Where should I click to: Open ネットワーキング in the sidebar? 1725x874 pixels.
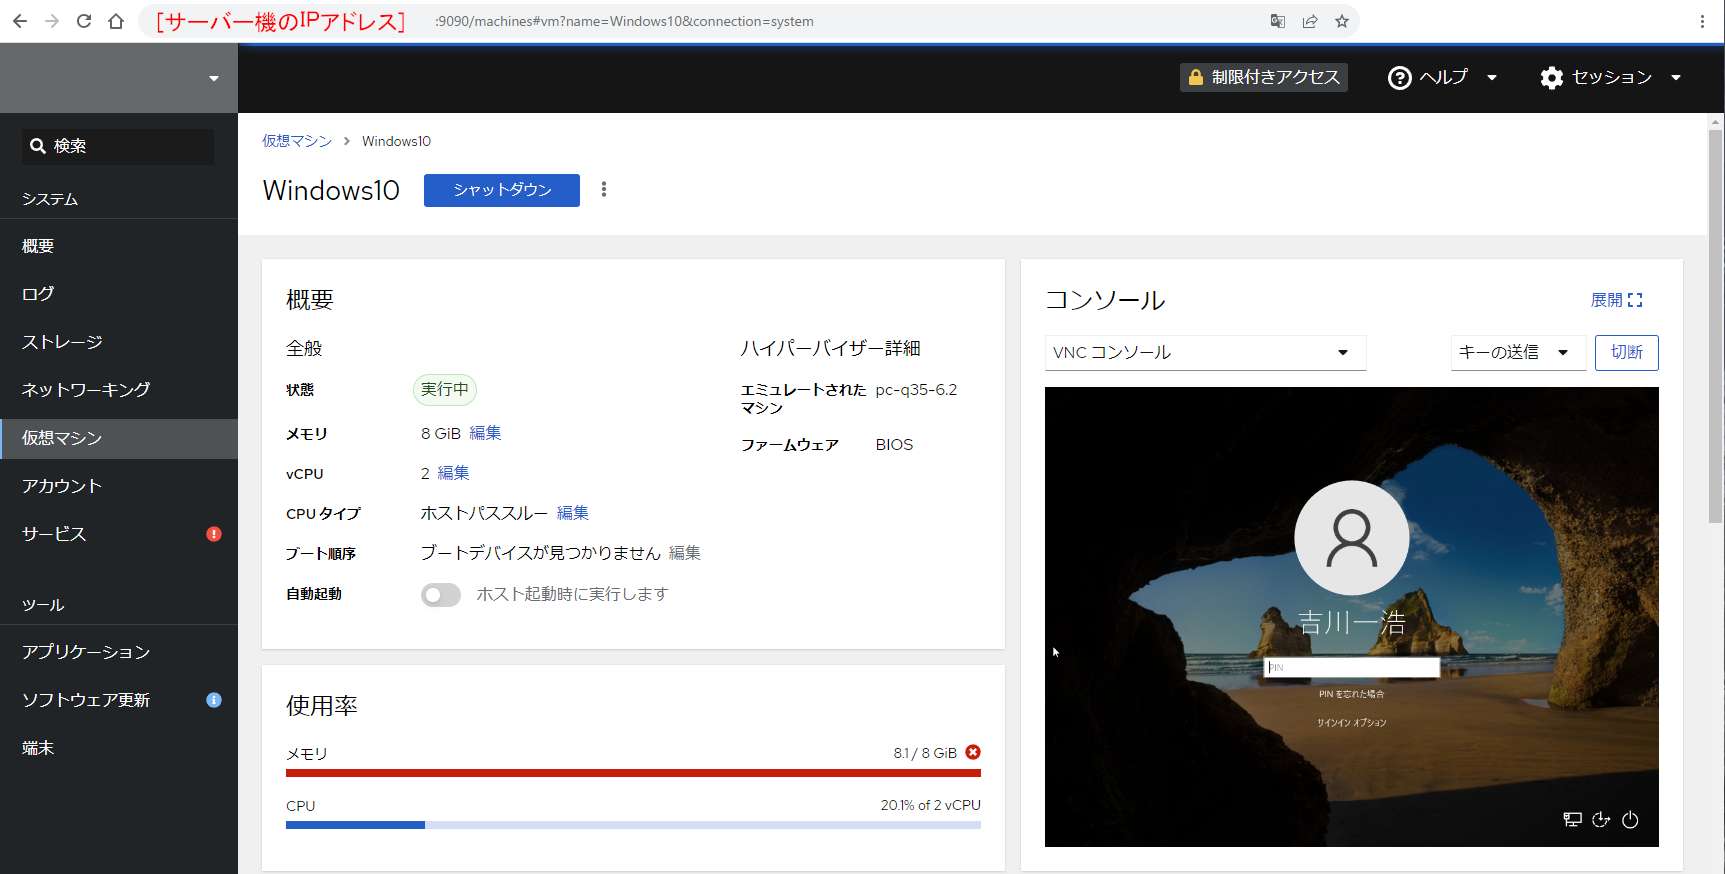click(x=86, y=390)
